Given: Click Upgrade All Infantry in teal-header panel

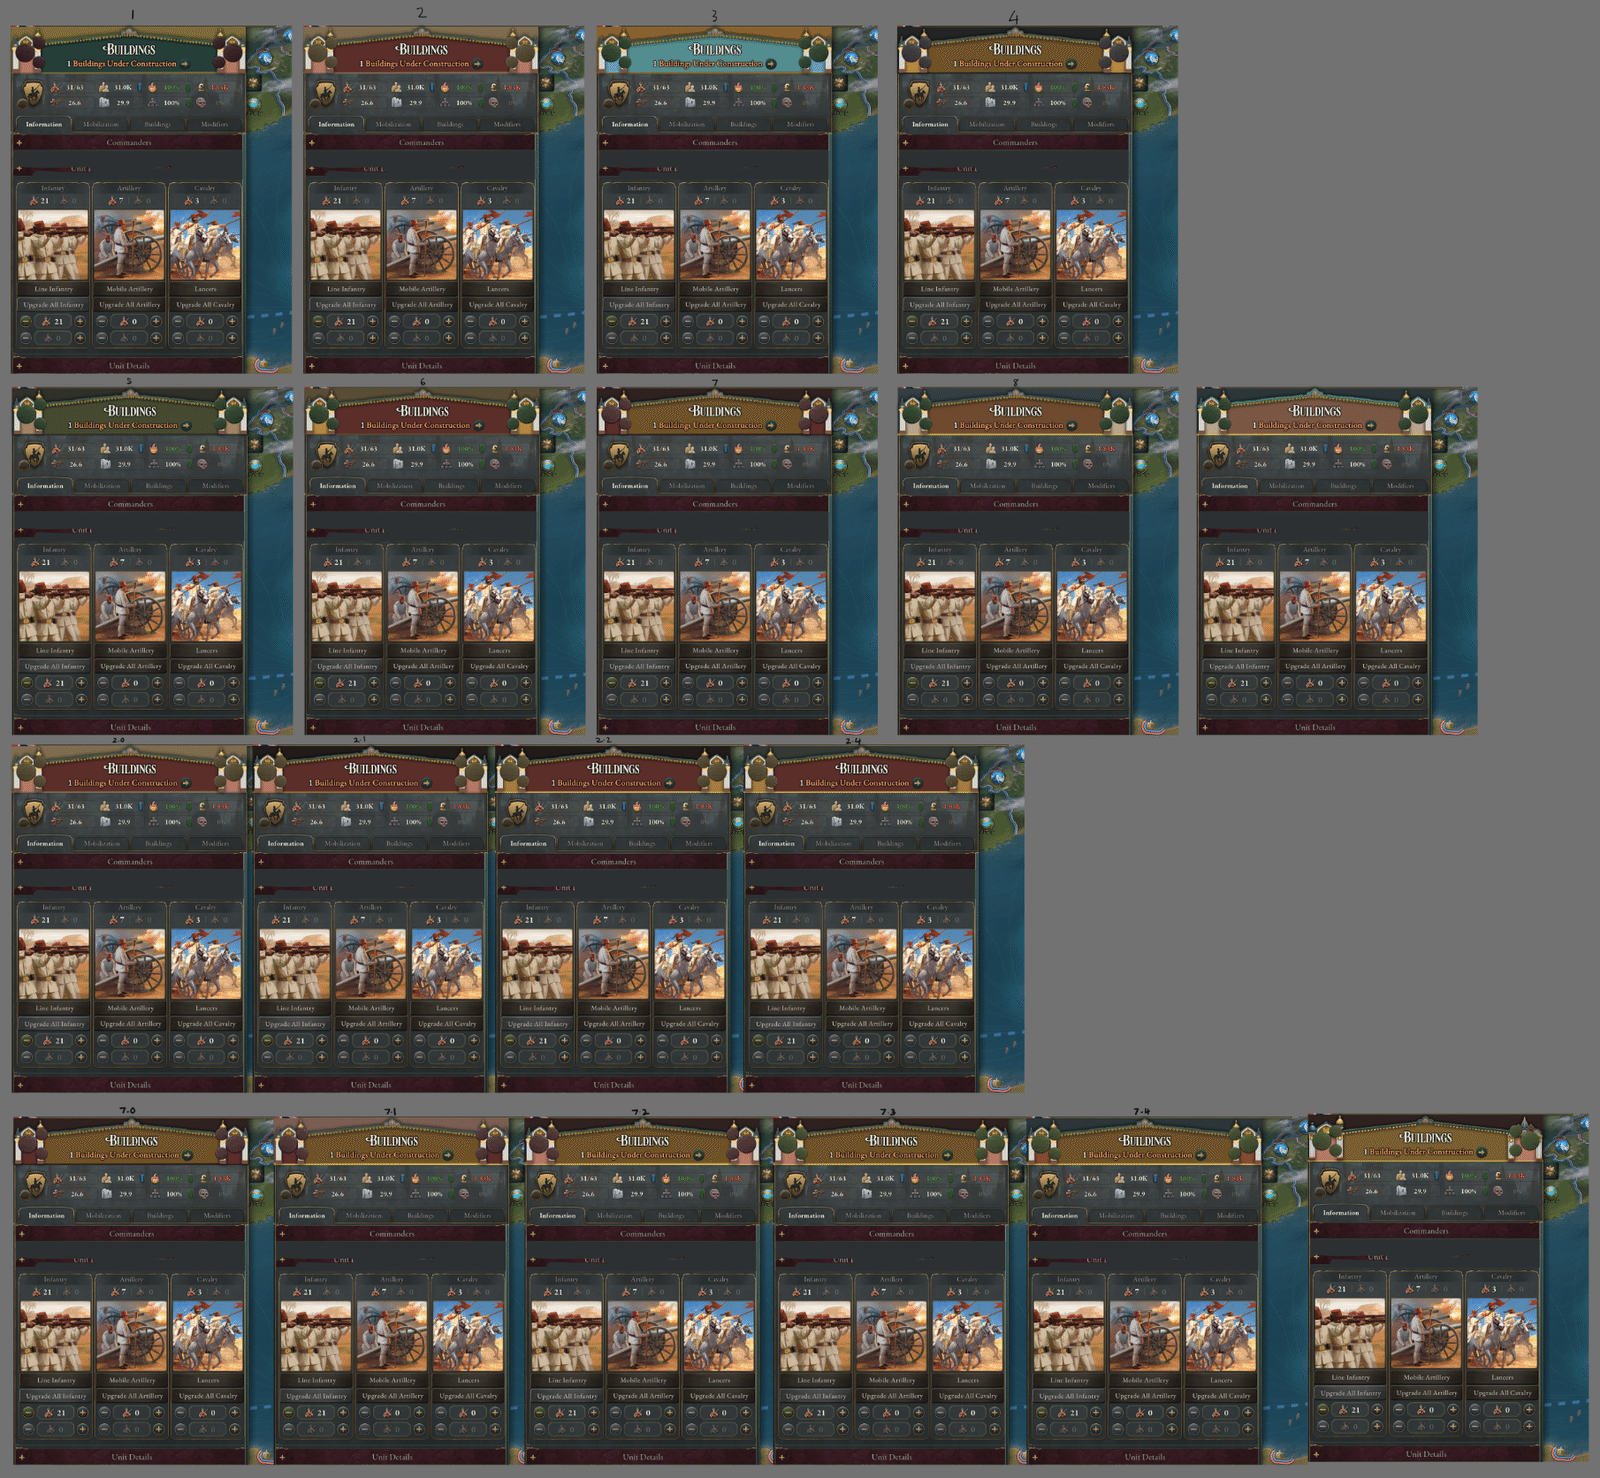Looking at the screenshot, I should [x=639, y=305].
